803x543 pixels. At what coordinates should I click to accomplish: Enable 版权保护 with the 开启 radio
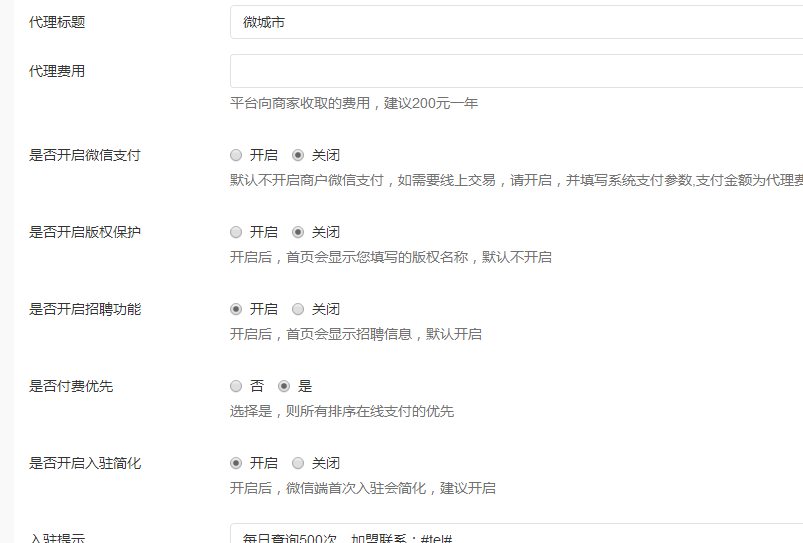tap(236, 232)
